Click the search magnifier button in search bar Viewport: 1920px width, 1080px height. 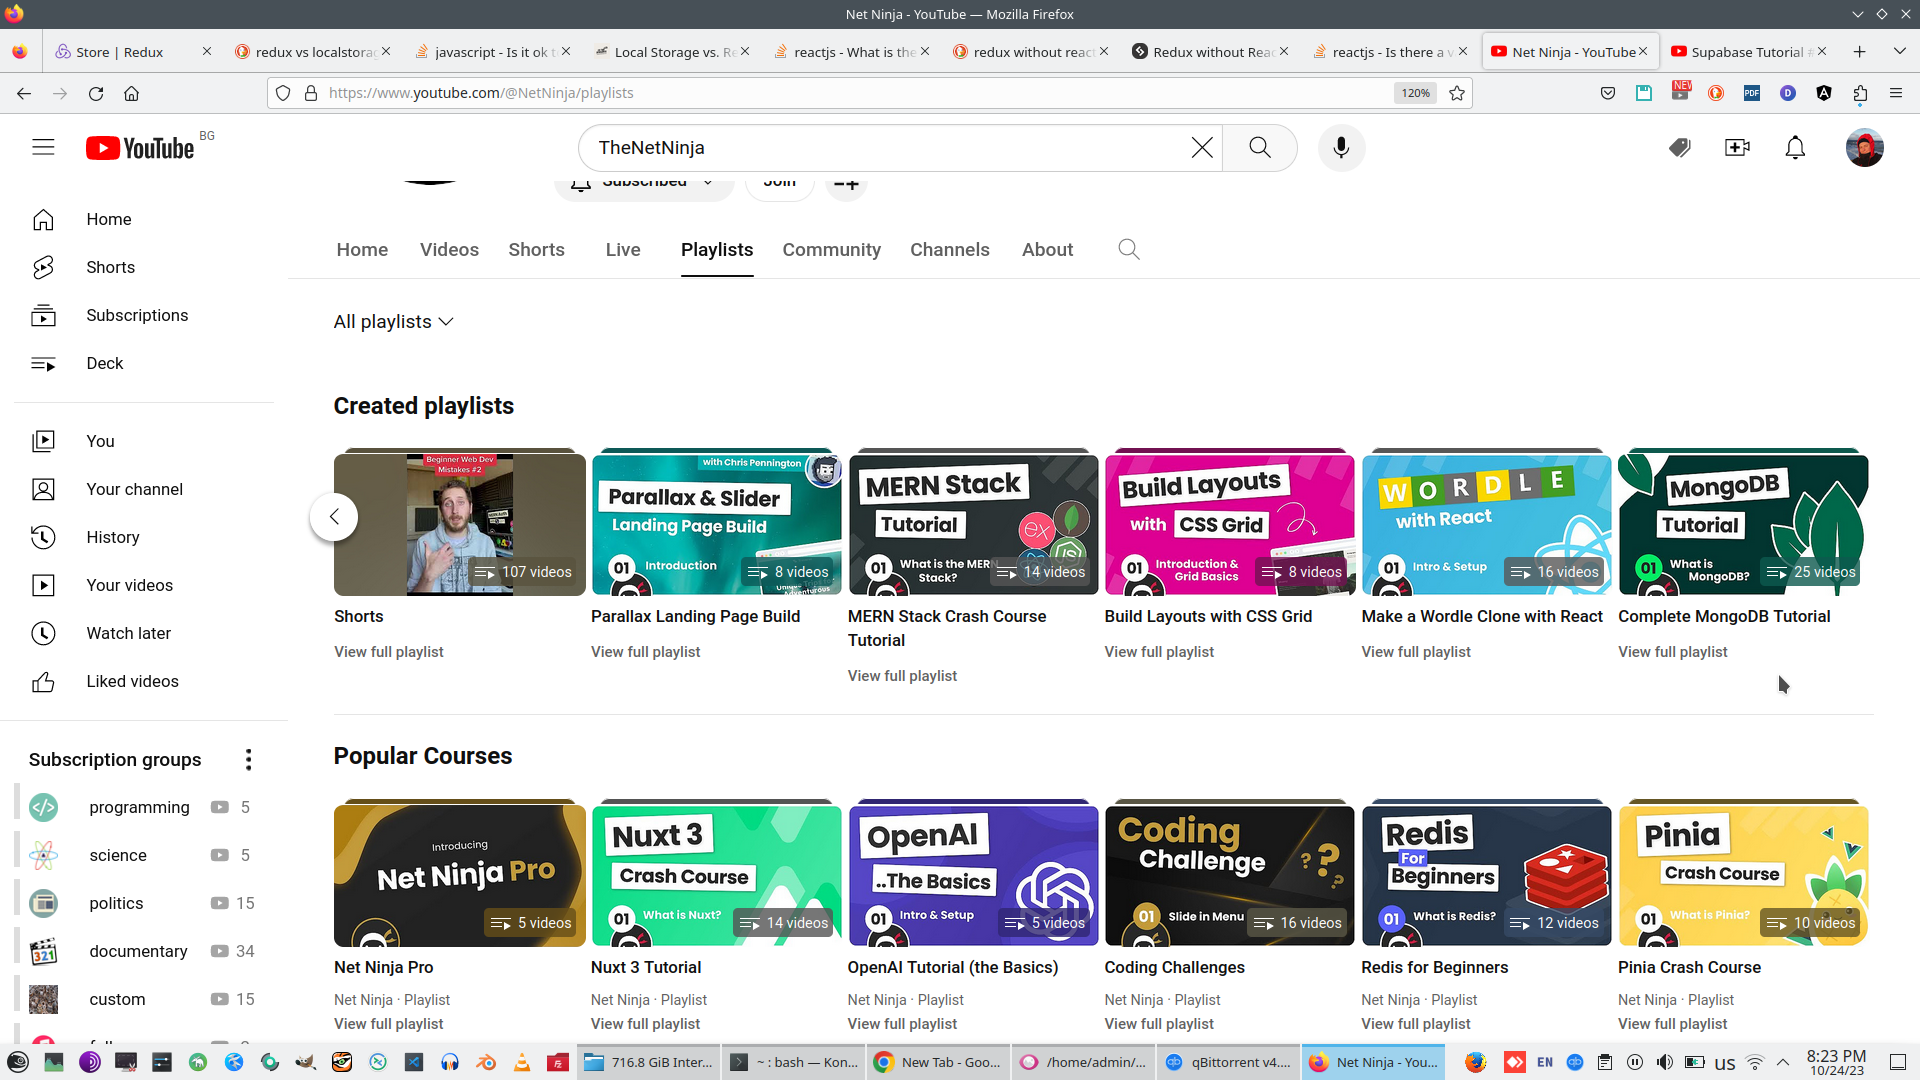tap(1259, 148)
